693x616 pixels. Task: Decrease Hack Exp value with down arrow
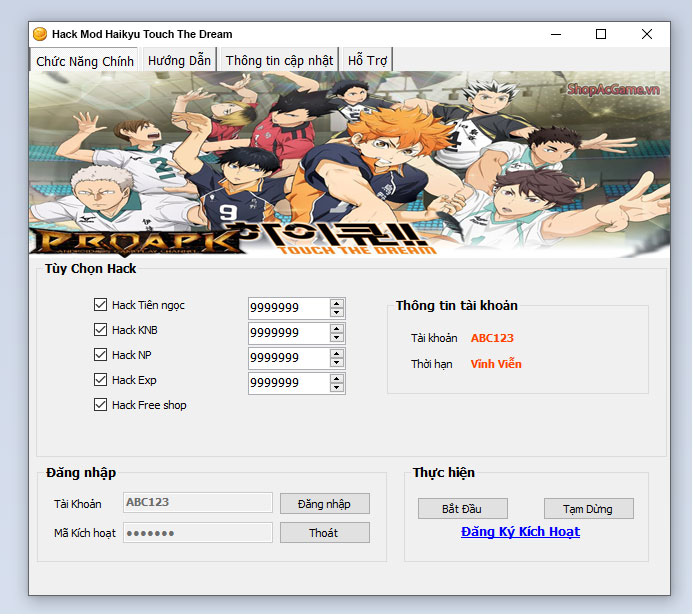coord(337,388)
